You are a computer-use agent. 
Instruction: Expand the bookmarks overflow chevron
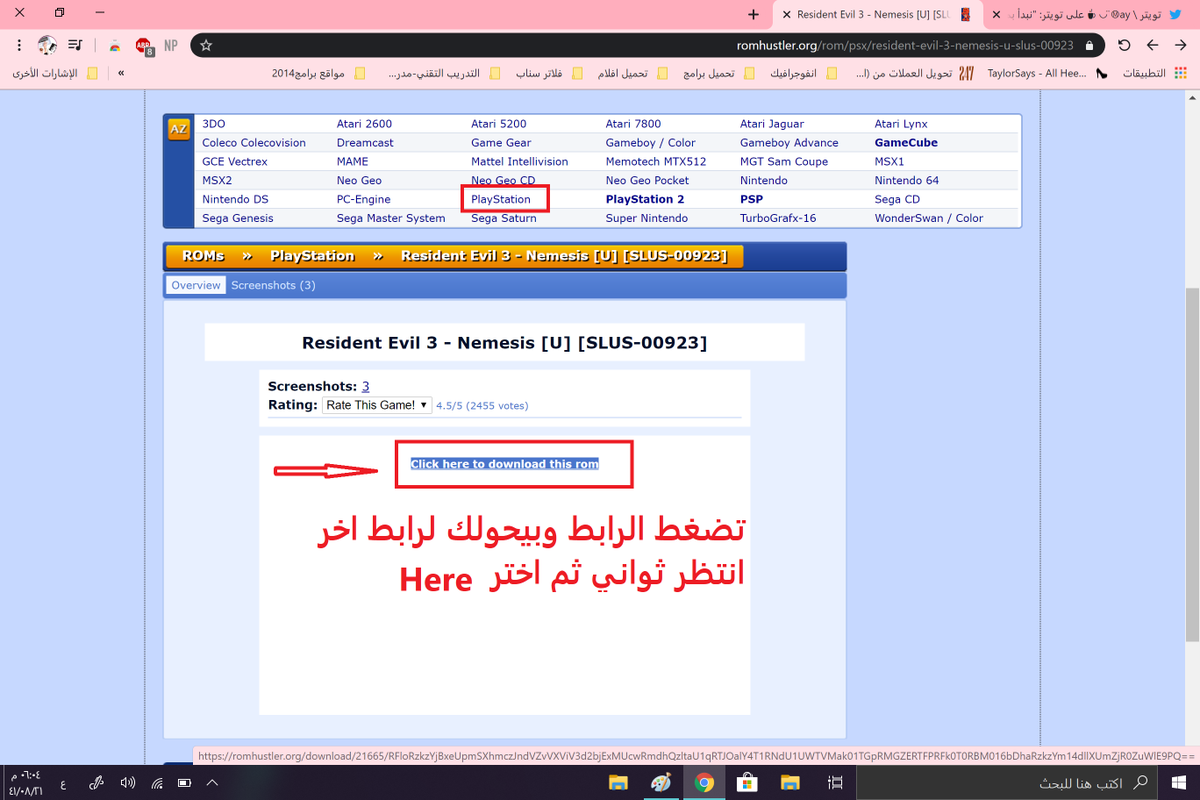pyautogui.click(x=121, y=73)
